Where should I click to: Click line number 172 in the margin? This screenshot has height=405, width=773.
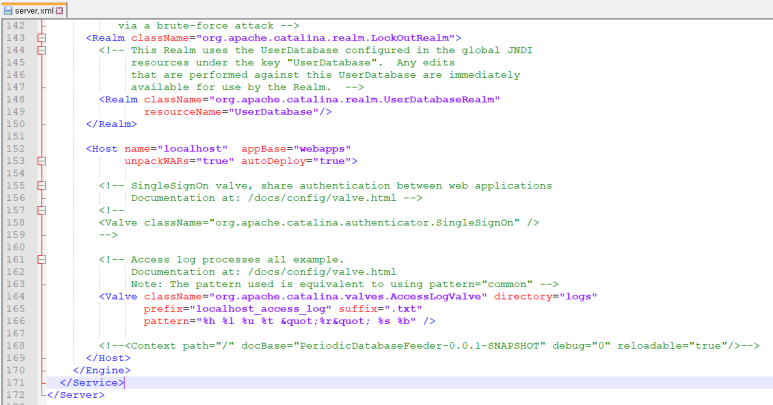pyautogui.click(x=15, y=395)
